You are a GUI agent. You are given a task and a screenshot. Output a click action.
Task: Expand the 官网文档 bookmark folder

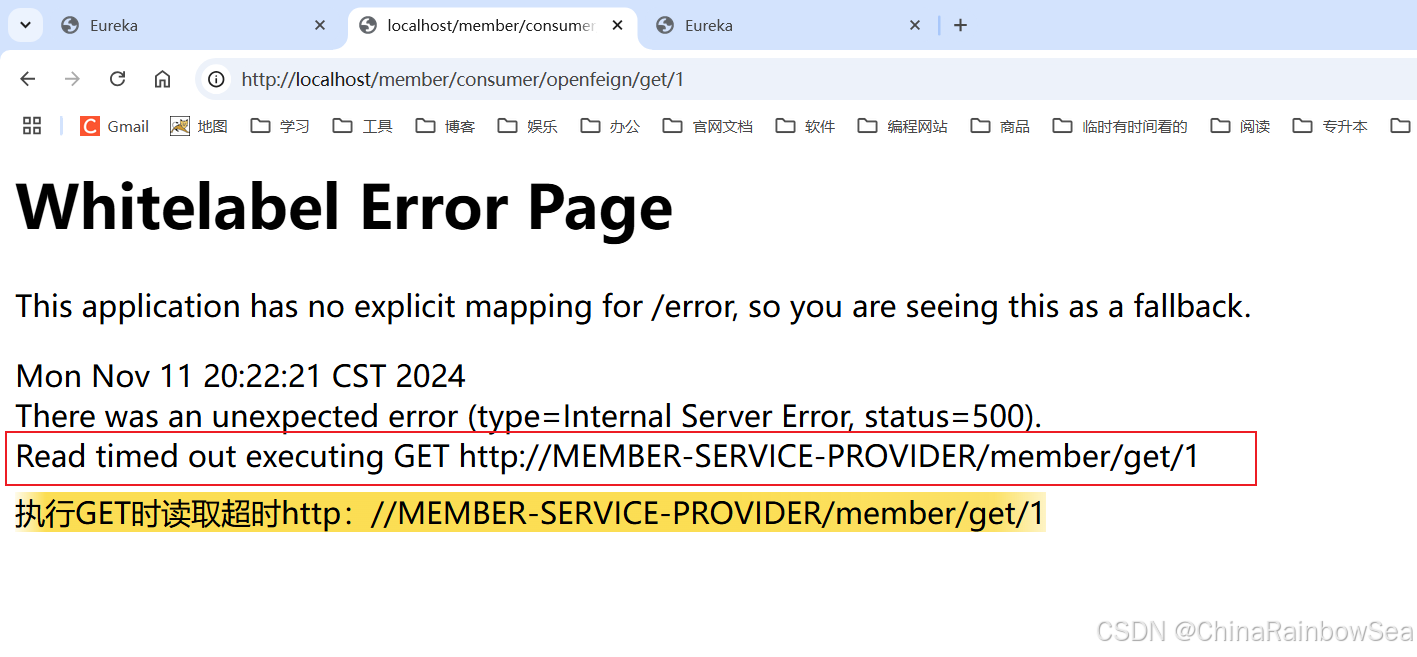[x=708, y=126]
